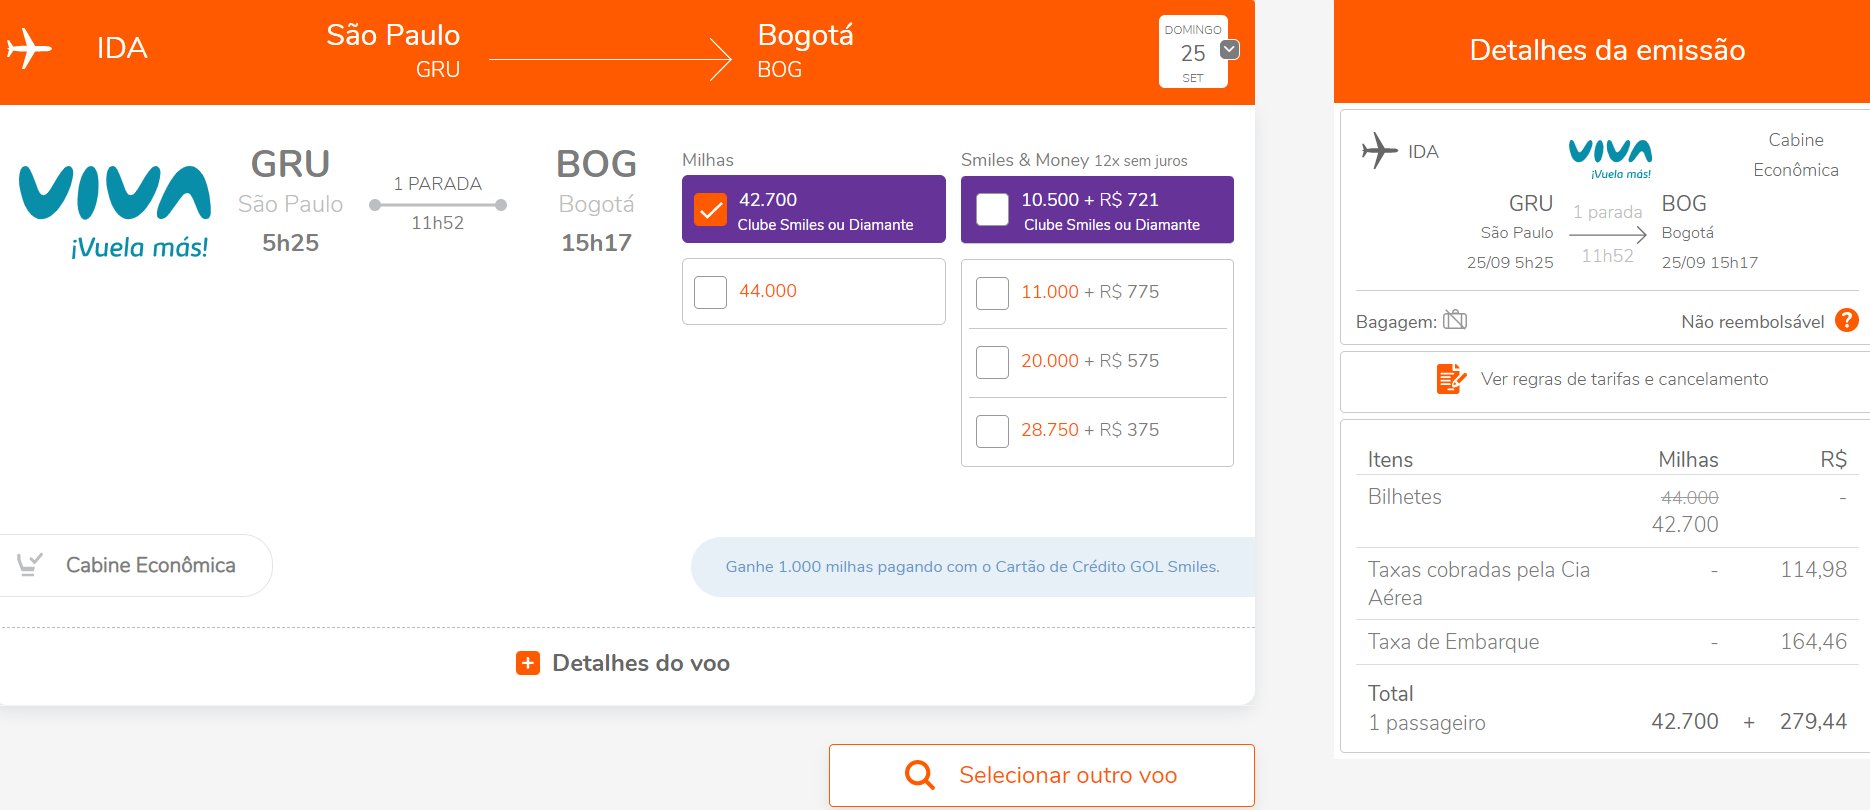Screen dimensions: 1870x810
Task: Click the Selecionar outro voo button
Action: tap(1041, 775)
